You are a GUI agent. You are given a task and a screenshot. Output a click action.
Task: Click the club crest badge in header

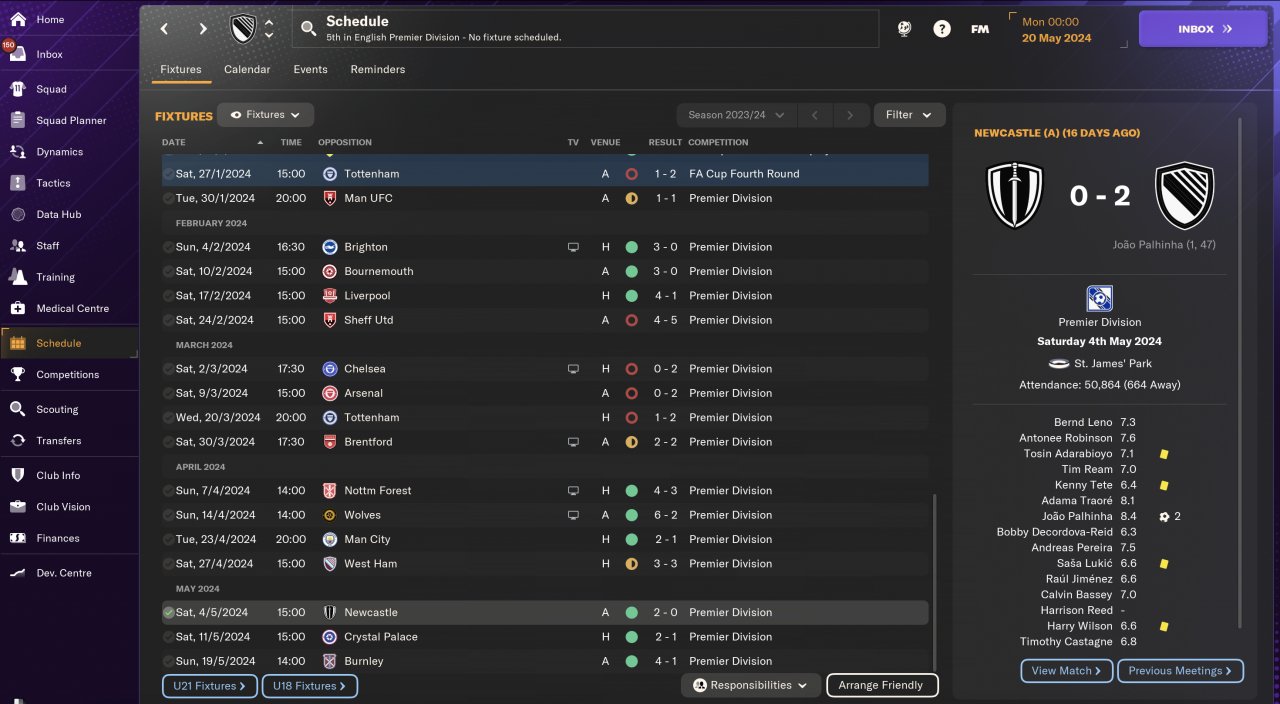point(243,29)
